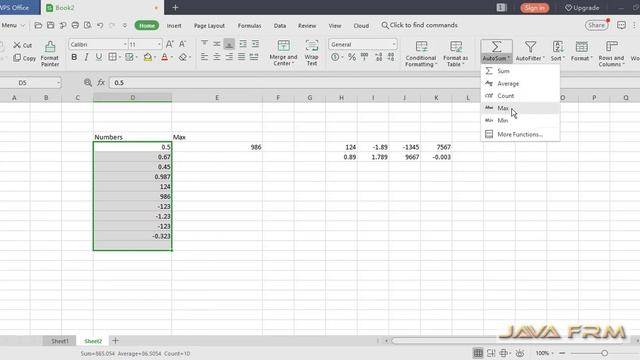
Task: Open Conditional Formatting options
Action: (x=421, y=53)
